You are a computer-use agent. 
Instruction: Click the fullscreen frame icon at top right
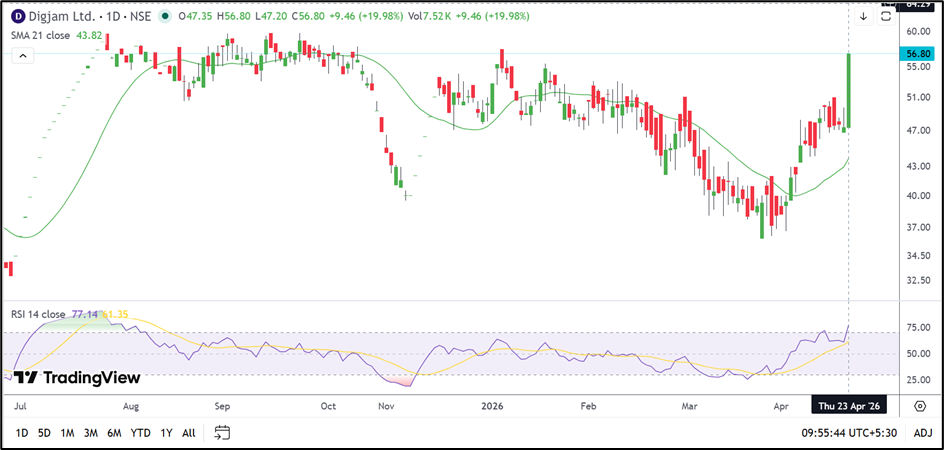click(x=886, y=17)
